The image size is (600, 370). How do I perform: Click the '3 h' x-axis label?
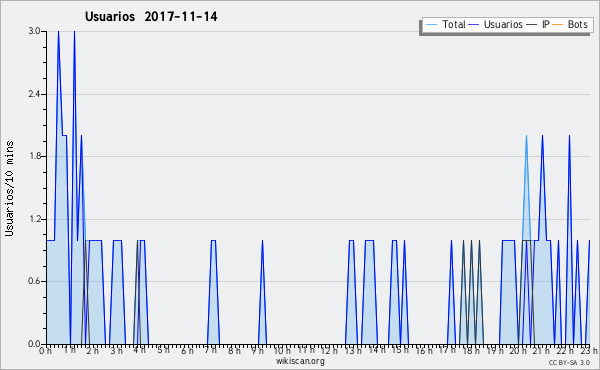(x=116, y=350)
